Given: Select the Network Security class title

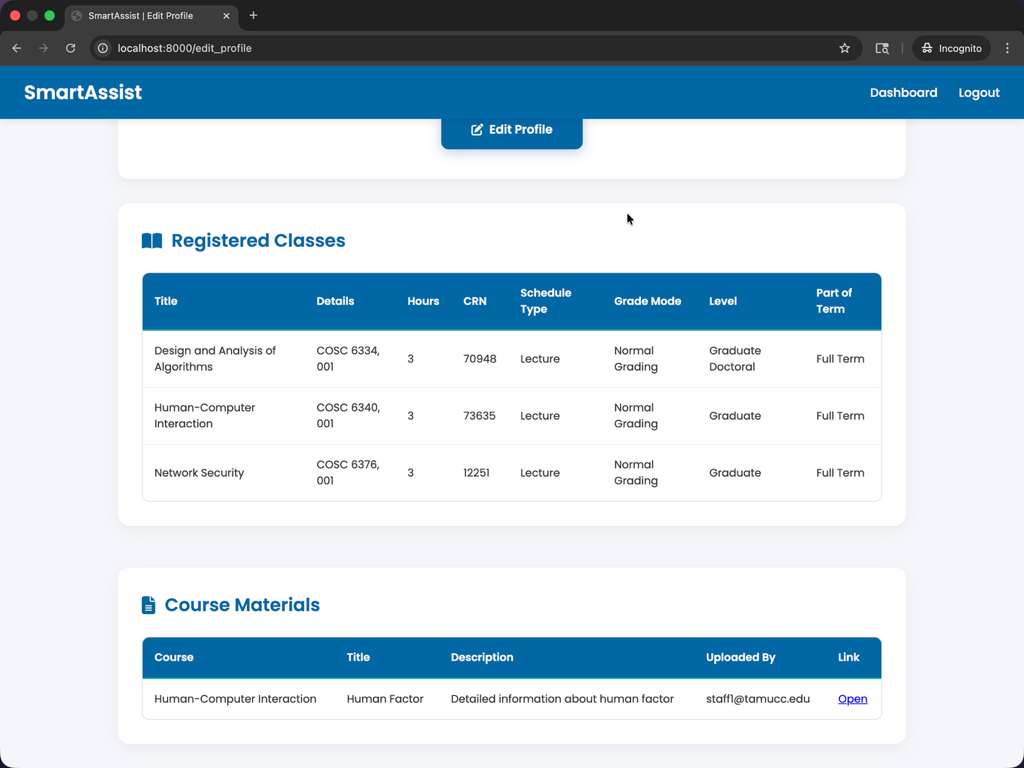Looking at the screenshot, I should [199, 473].
